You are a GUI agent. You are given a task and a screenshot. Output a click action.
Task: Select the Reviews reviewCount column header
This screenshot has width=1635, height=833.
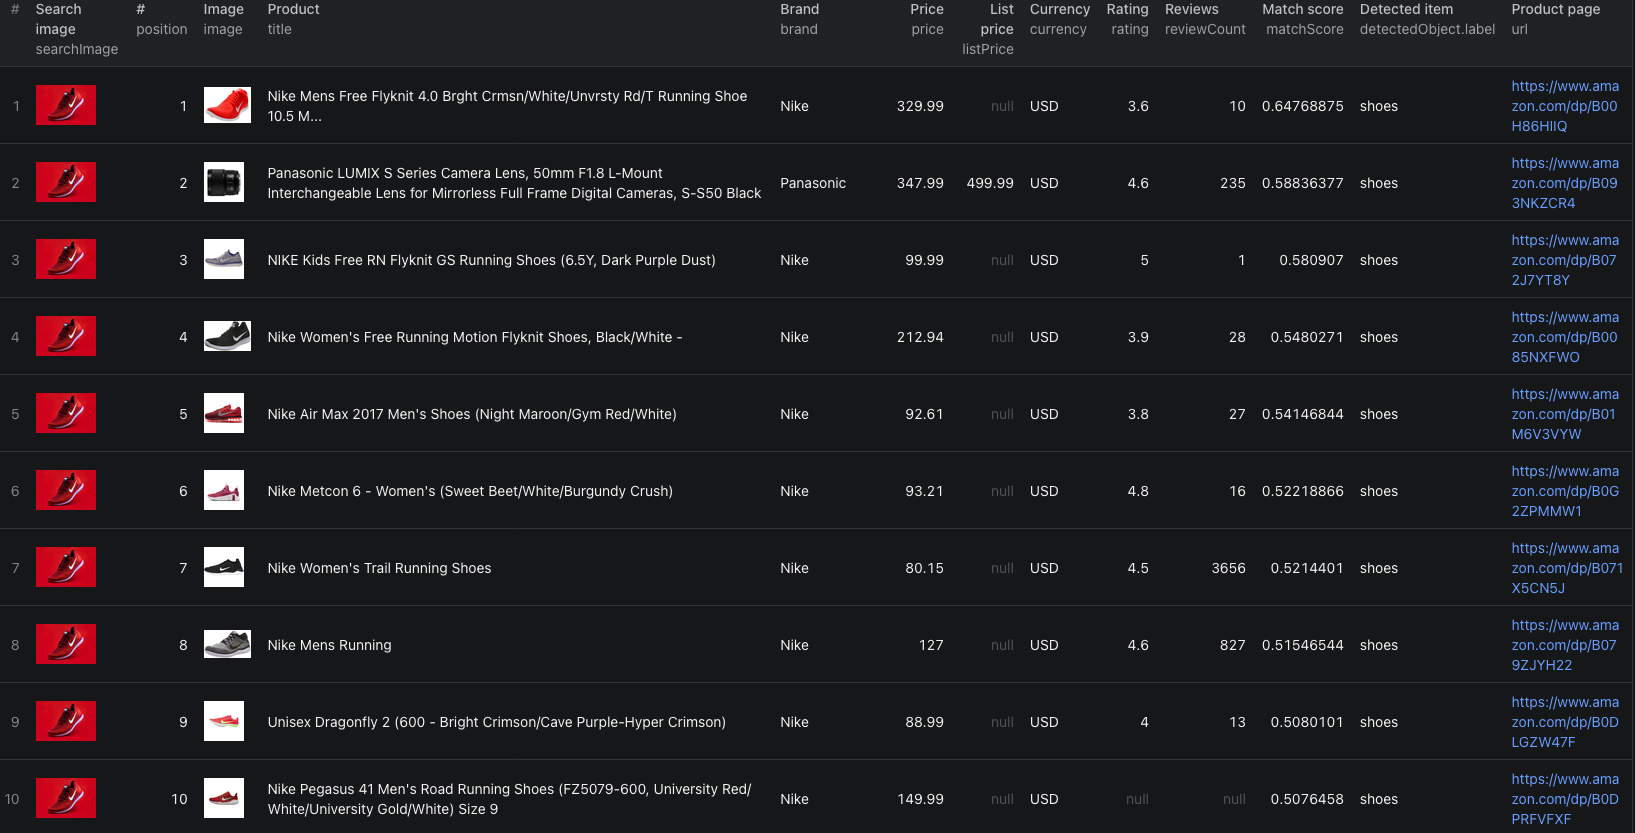click(x=1205, y=19)
